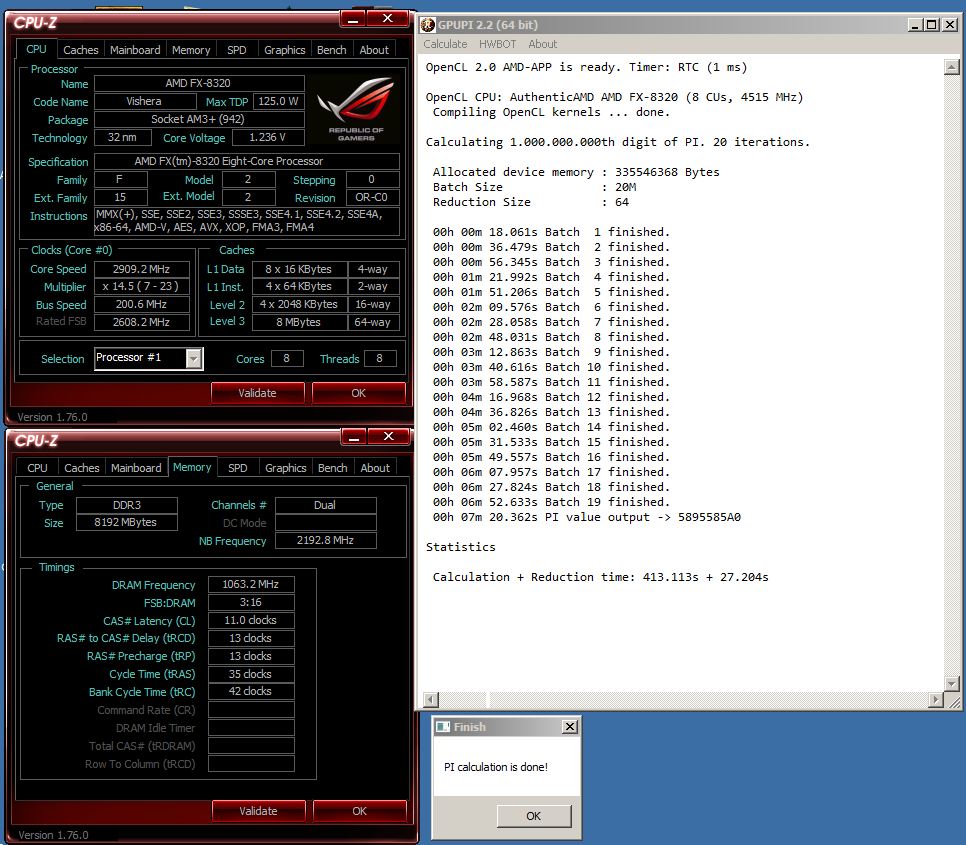Viewport: 966px width, 845px height.
Task: Open Memory tab in top CPU-Z window
Action: [x=191, y=50]
